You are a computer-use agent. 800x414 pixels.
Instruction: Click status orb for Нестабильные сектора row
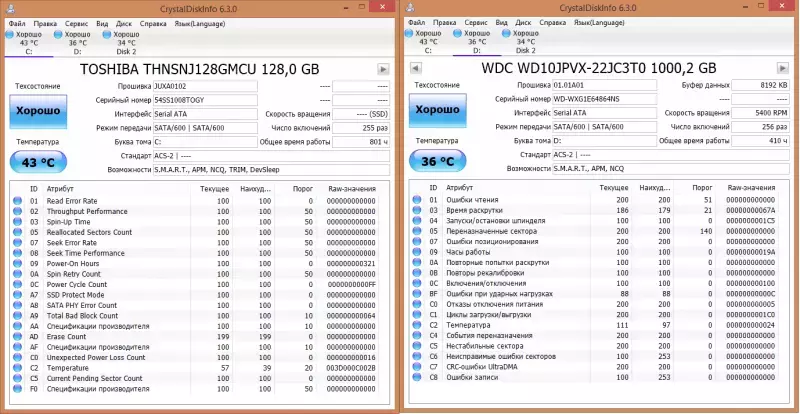[x=417, y=346]
